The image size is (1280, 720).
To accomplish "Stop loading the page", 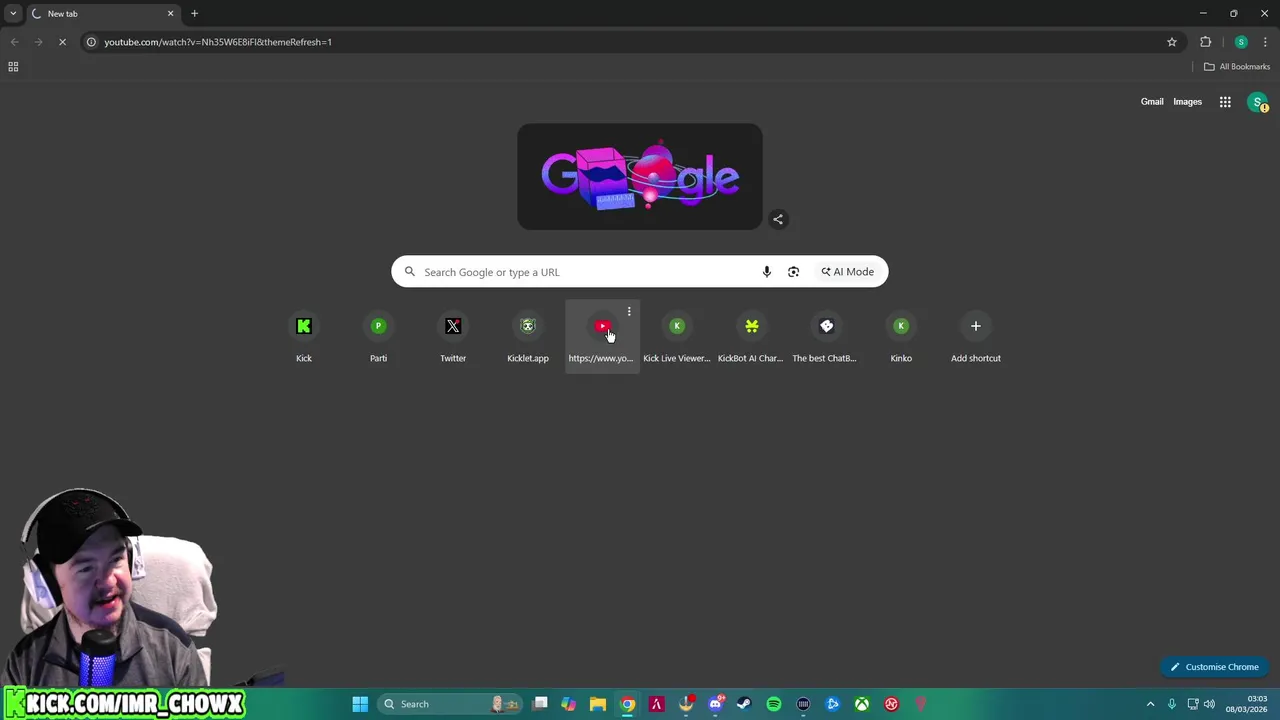I will point(62,42).
